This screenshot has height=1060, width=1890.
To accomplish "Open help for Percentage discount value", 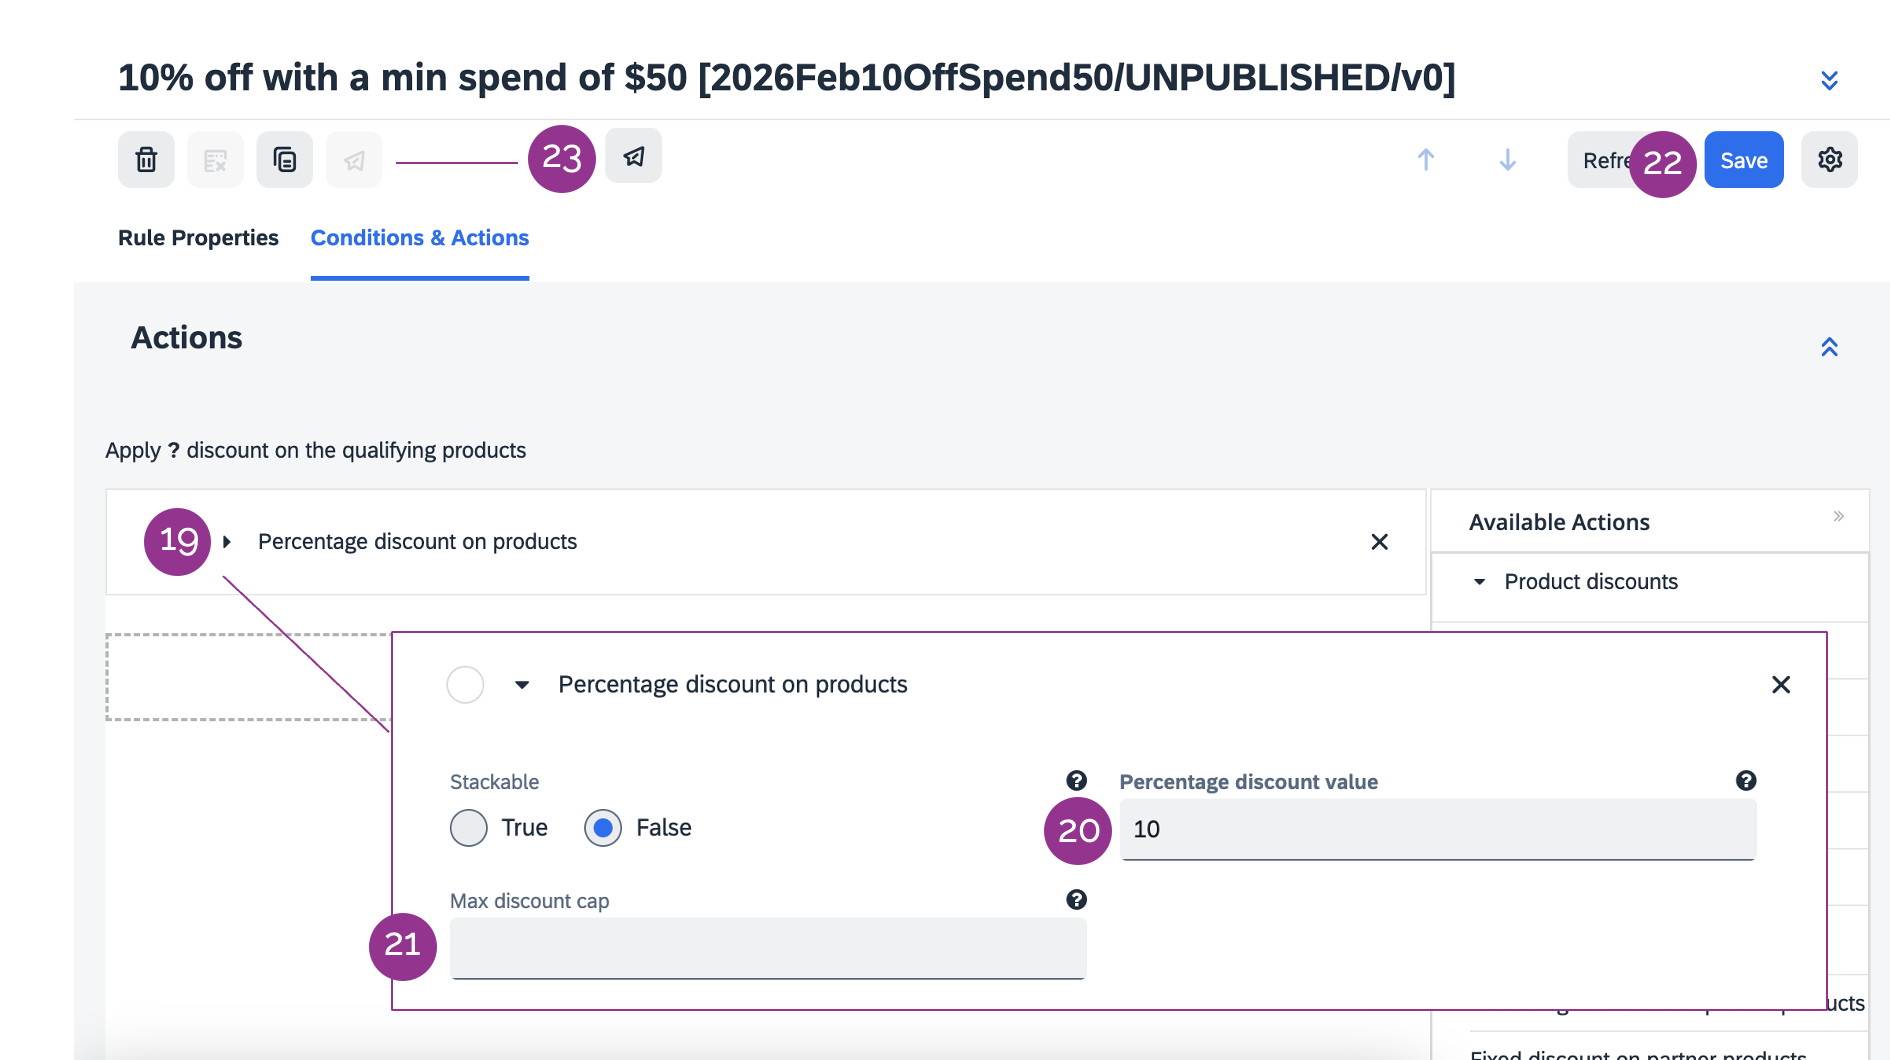I will (x=1746, y=781).
